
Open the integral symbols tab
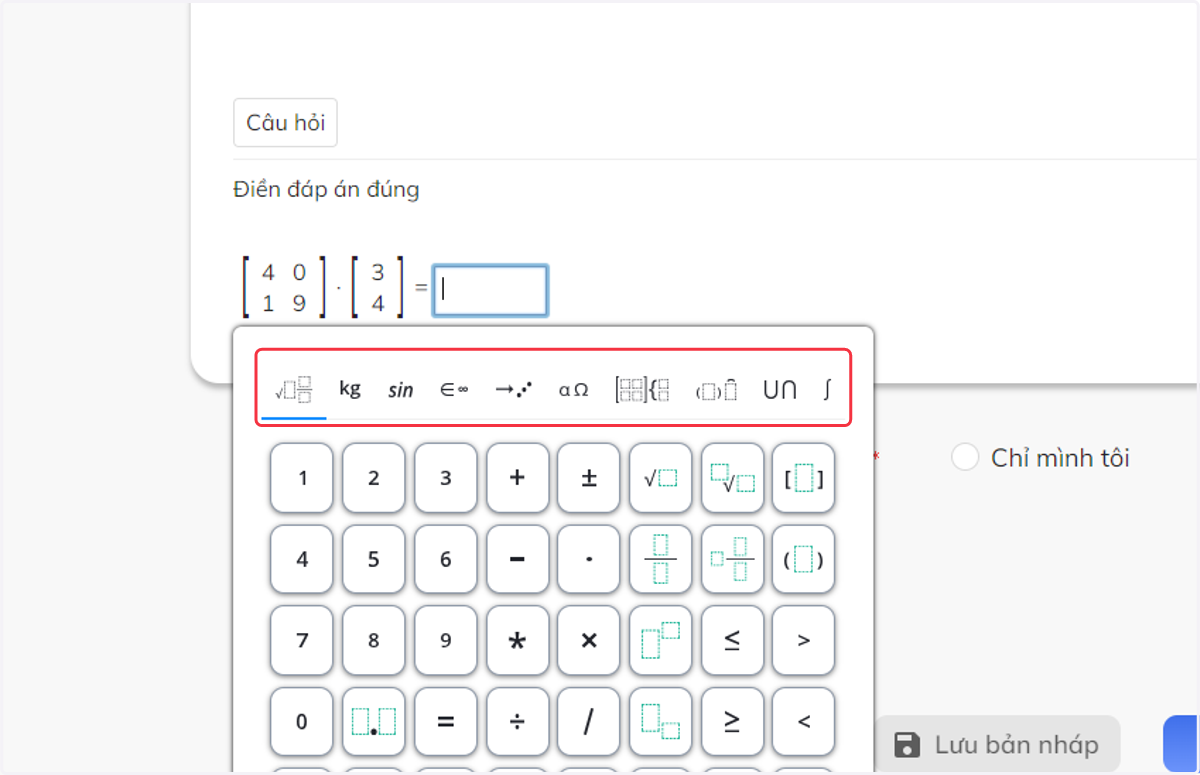pyautogui.click(x=827, y=390)
